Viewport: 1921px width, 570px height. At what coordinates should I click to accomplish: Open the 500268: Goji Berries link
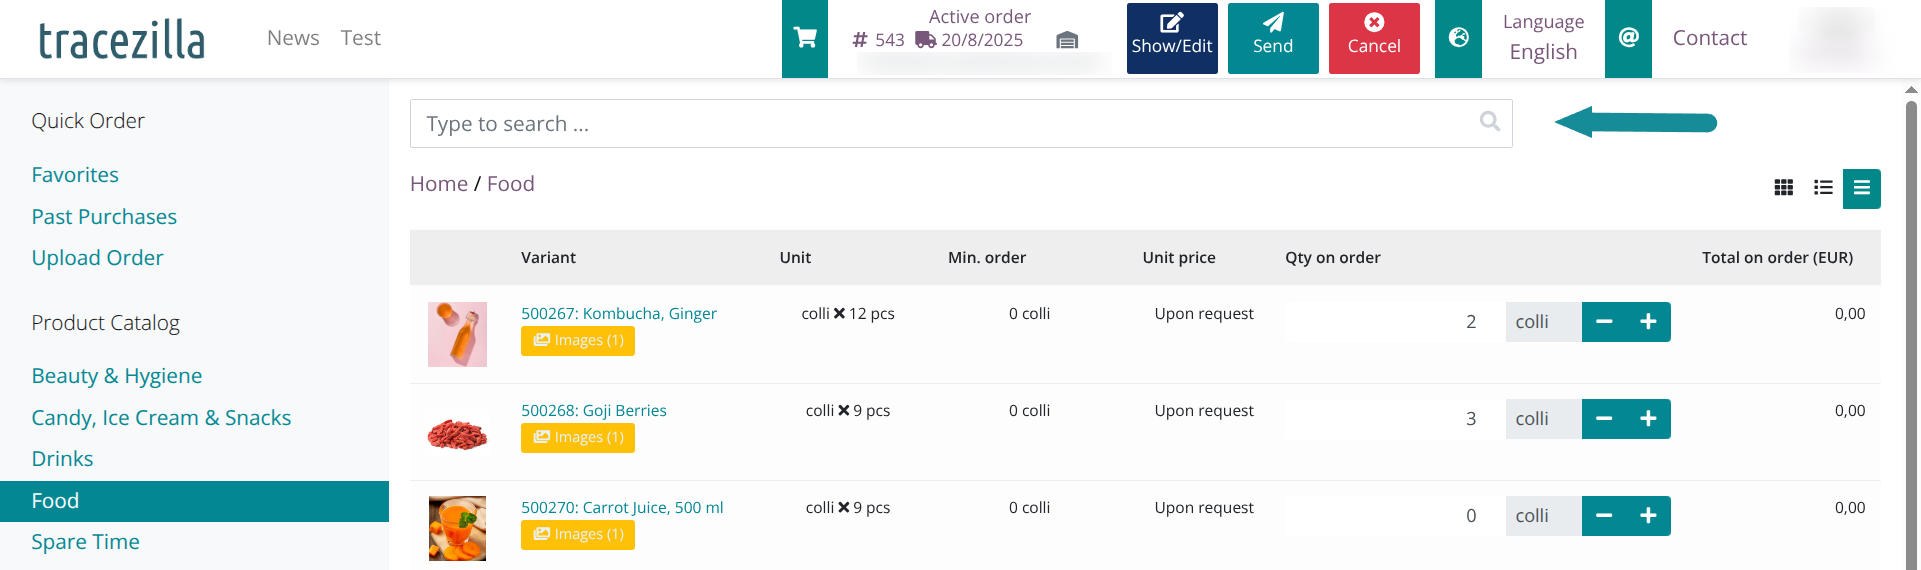tap(594, 411)
